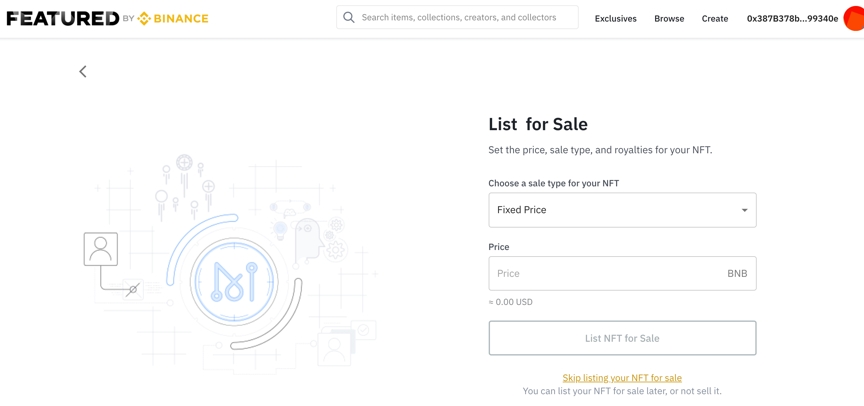Viewport: 864px width, 406px height.
Task: Click the circular NFT emblem illustration
Action: click(x=234, y=283)
